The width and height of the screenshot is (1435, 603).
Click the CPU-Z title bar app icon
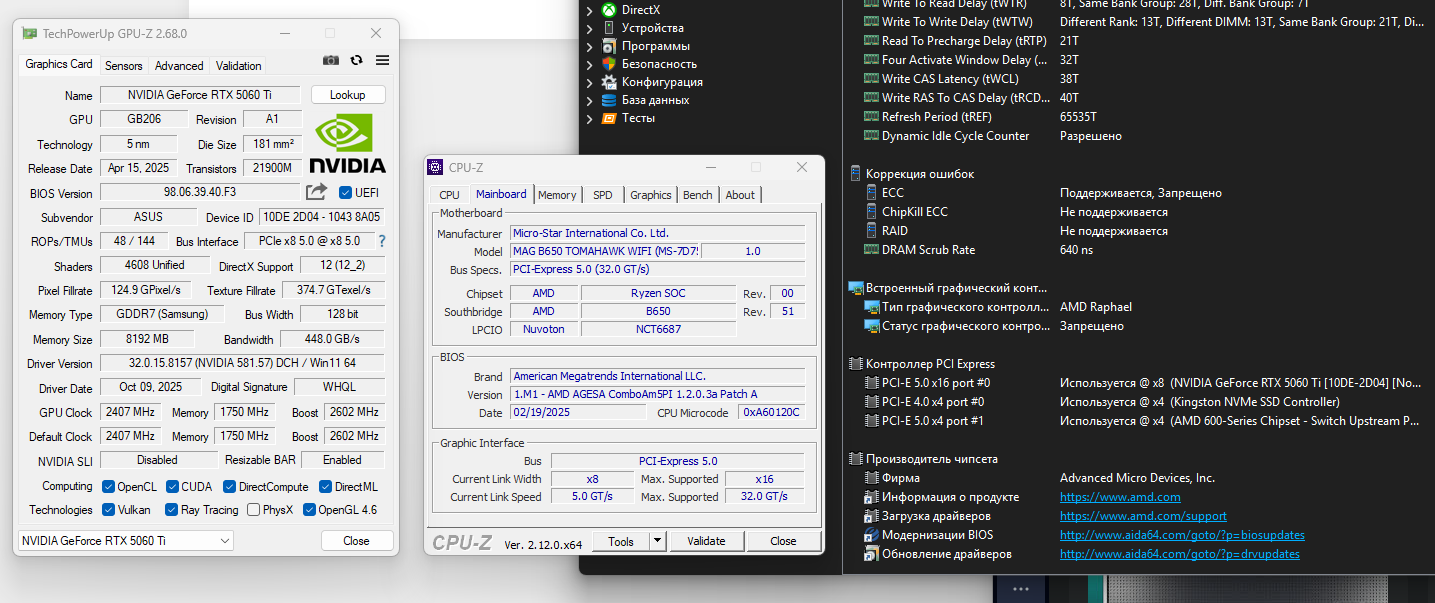pyautogui.click(x=435, y=167)
